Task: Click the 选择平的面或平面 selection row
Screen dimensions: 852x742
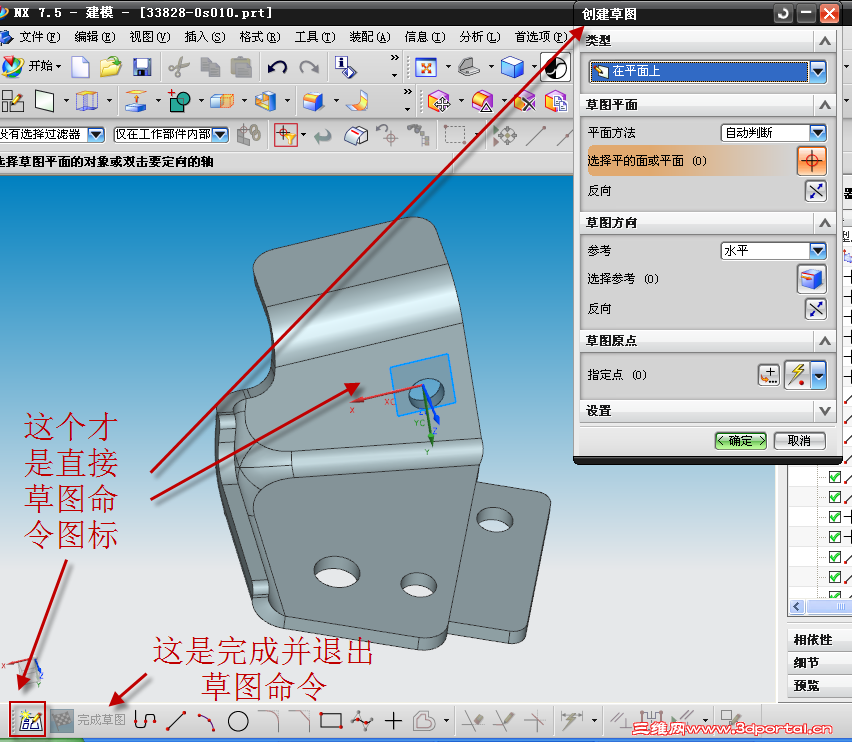Action: coord(691,161)
